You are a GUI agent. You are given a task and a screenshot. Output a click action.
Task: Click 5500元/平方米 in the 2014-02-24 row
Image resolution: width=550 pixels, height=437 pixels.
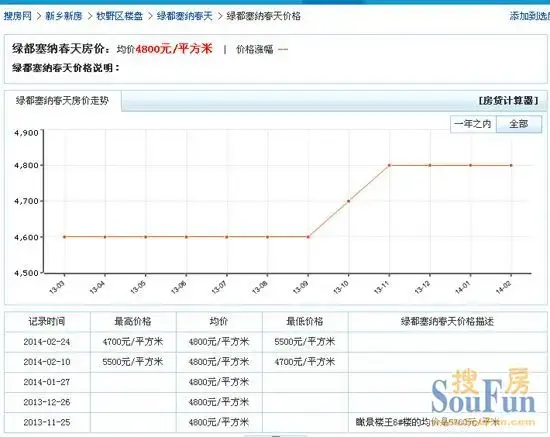pos(305,342)
